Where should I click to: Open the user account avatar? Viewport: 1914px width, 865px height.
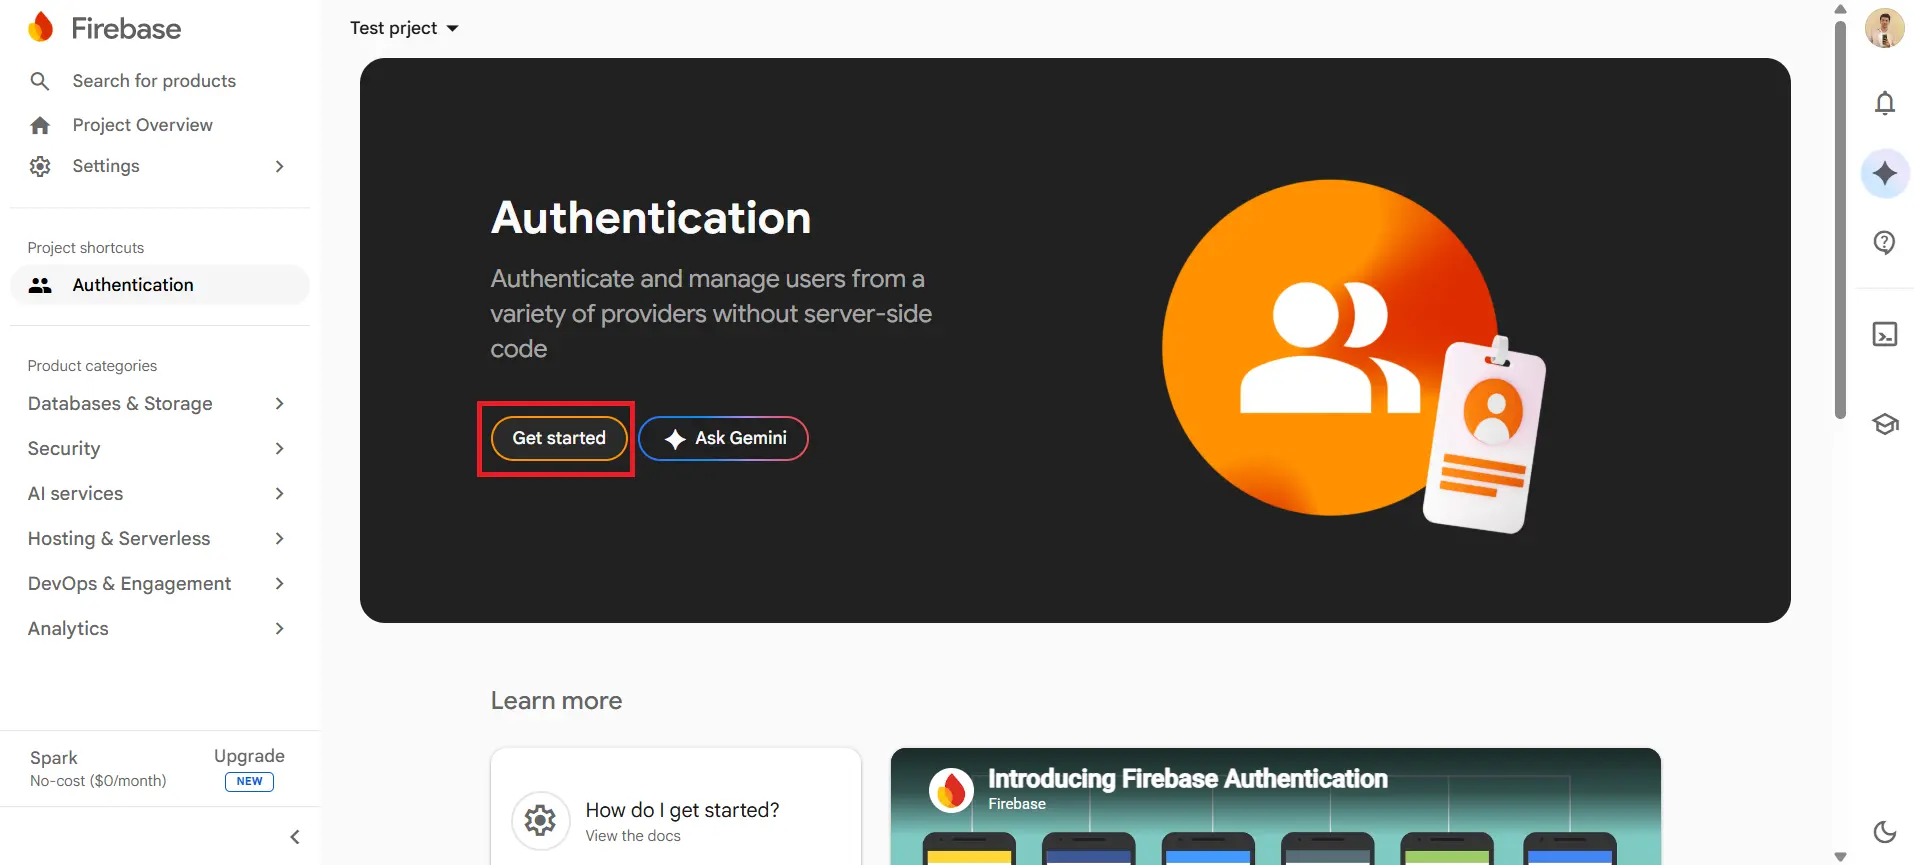point(1885,28)
